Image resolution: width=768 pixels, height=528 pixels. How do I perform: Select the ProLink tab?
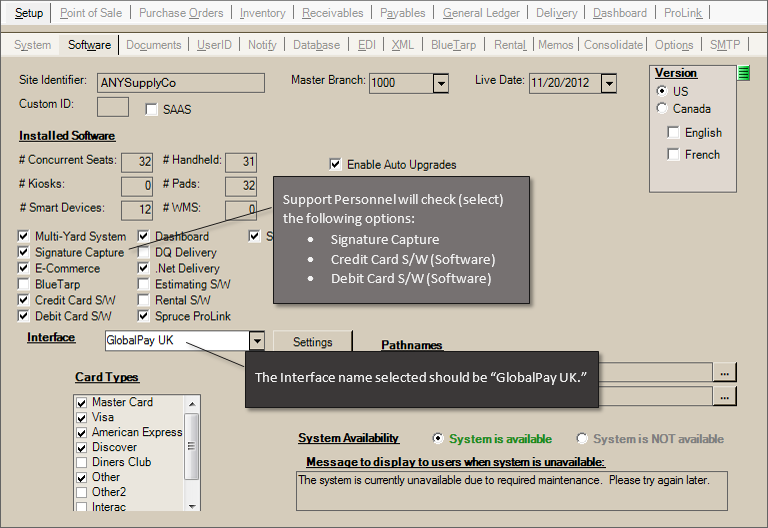(683, 13)
